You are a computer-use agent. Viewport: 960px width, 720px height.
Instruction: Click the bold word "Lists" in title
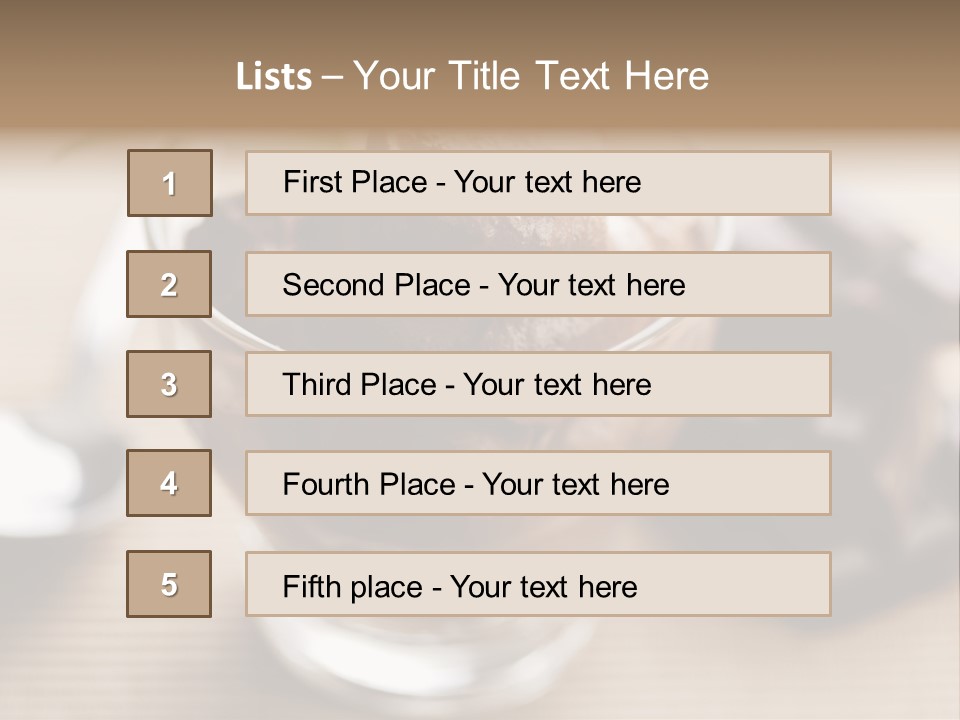click(274, 77)
